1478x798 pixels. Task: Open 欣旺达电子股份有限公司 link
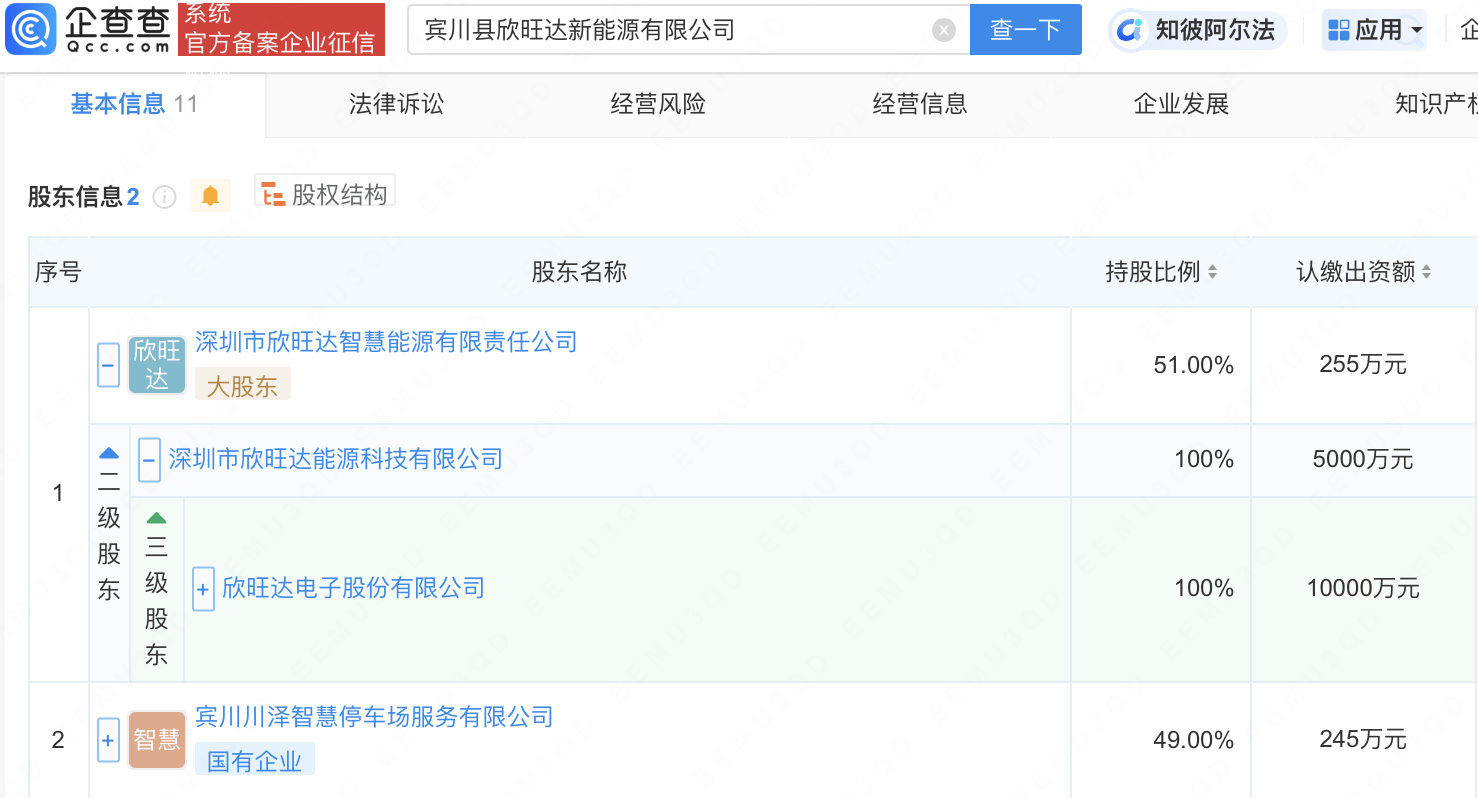353,587
